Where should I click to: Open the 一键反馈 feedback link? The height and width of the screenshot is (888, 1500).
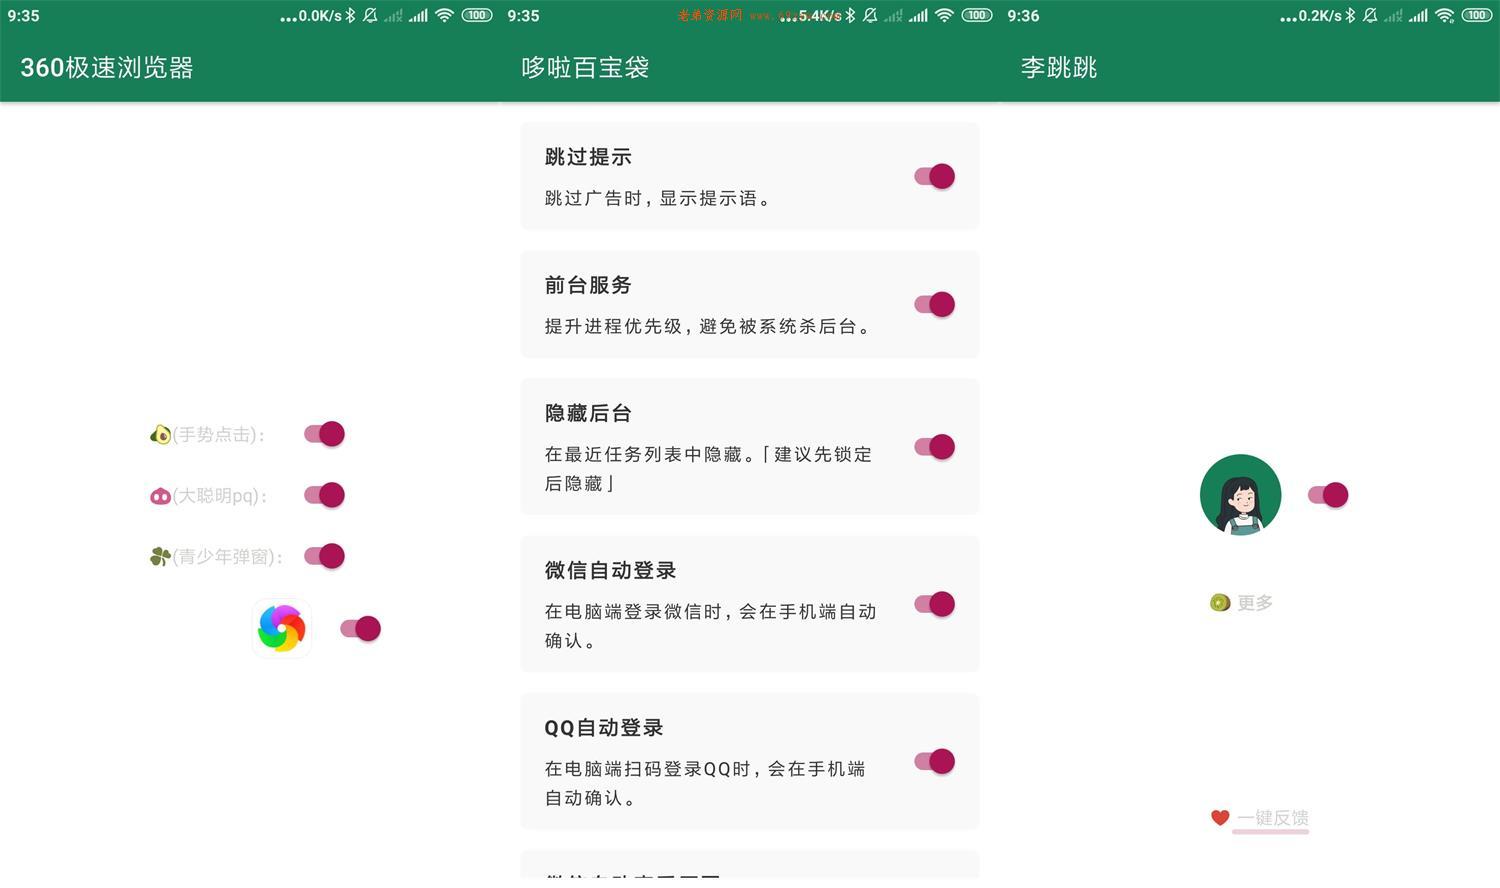[x=1272, y=818]
